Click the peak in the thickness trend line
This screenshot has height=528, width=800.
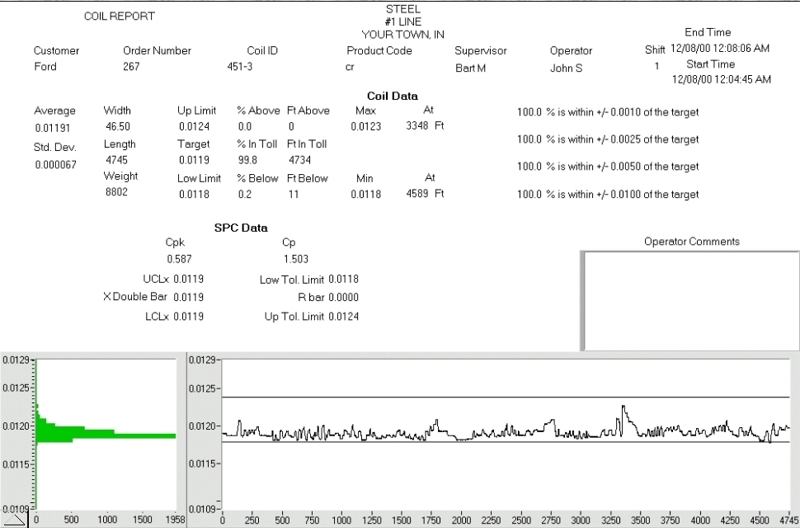pyautogui.click(x=622, y=408)
